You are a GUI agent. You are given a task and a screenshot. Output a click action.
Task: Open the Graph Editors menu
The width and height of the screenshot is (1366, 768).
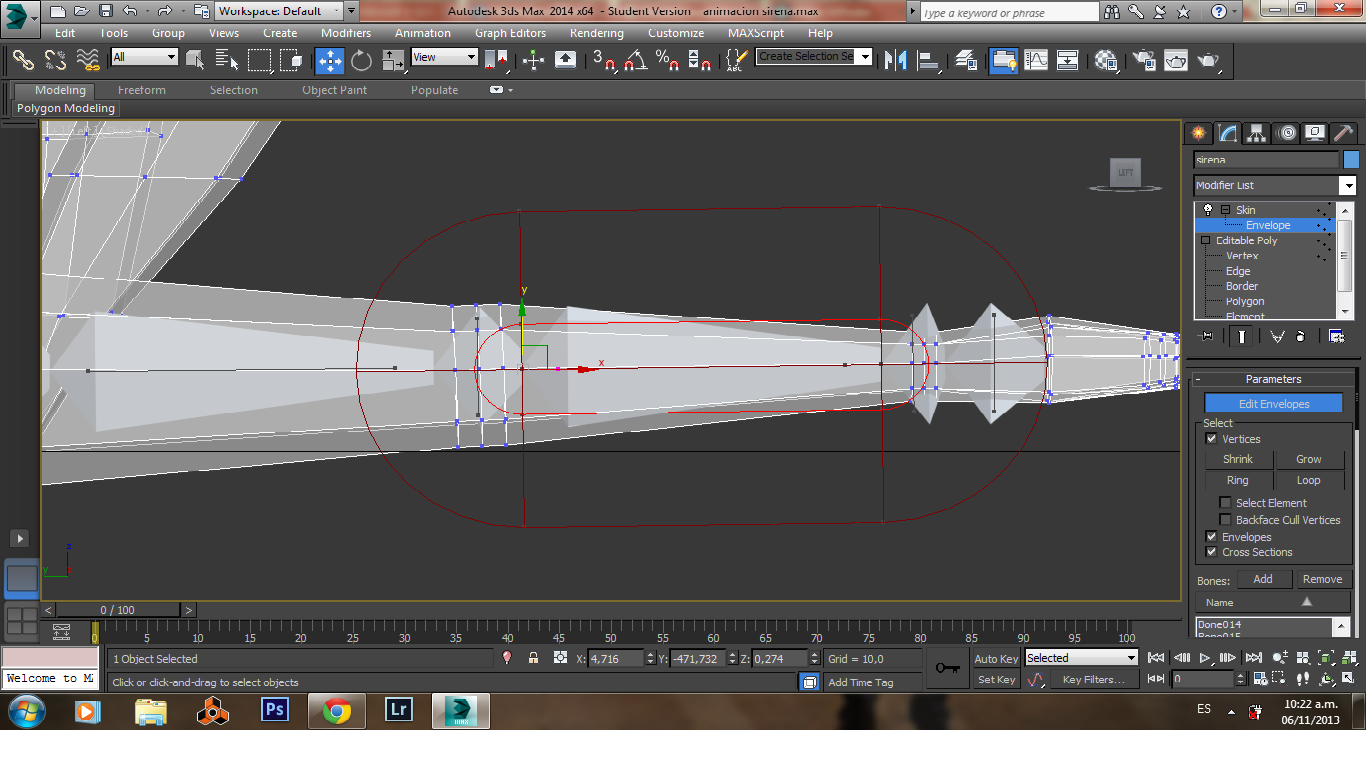[510, 33]
